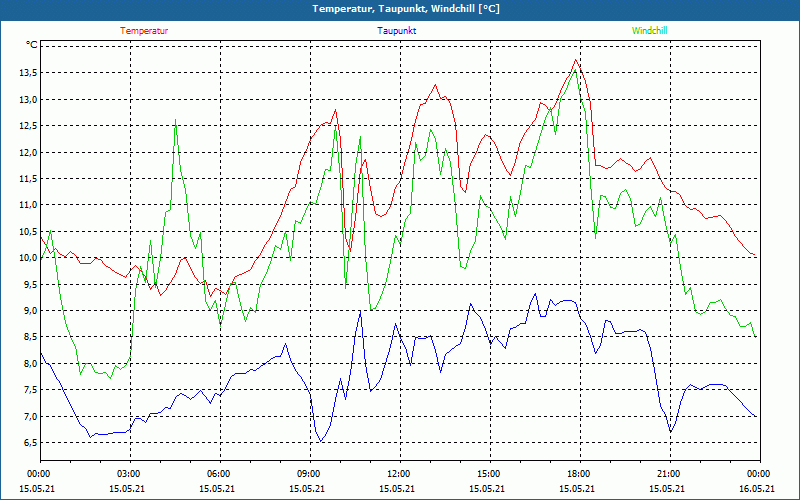Click the 12:00 time axis label

click(x=400, y=474)
